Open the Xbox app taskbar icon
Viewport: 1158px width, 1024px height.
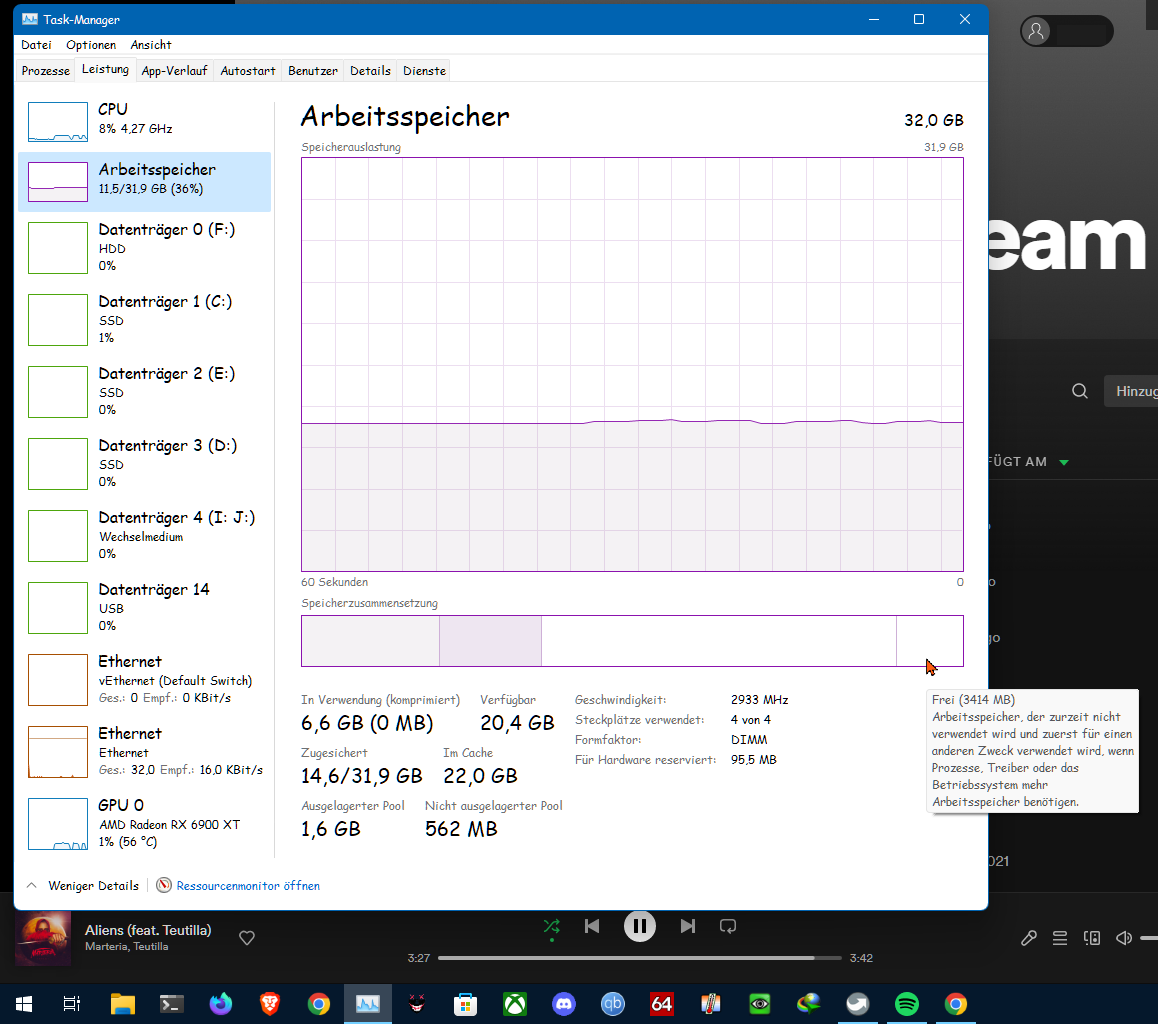pos(515,1004)
